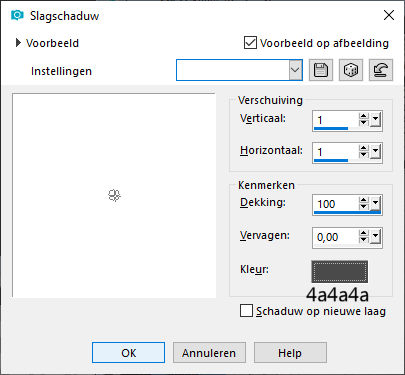Increase Dekking value with up arrow

point(364,200)
